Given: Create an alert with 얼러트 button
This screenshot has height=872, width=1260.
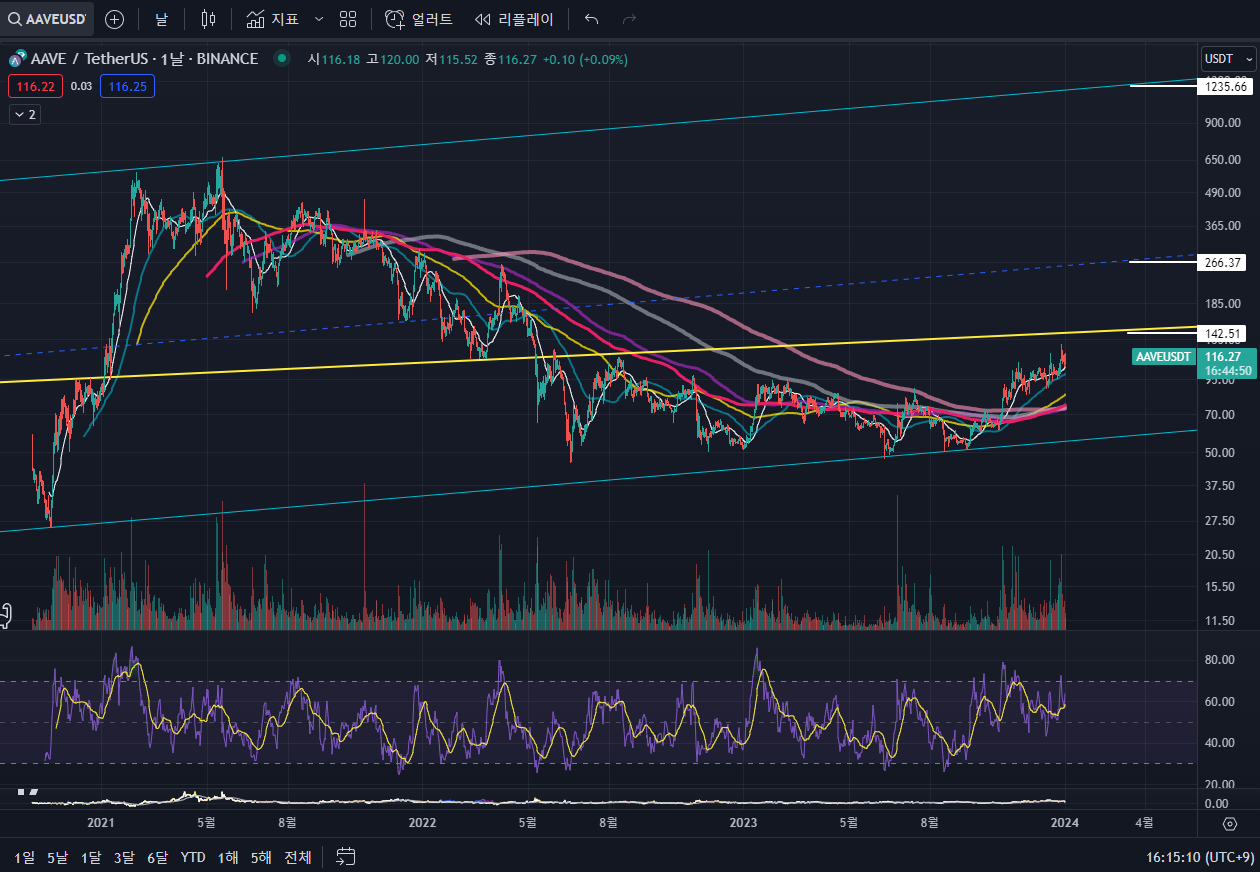Looking at the screenshot, I should click(x=419, y=19).
